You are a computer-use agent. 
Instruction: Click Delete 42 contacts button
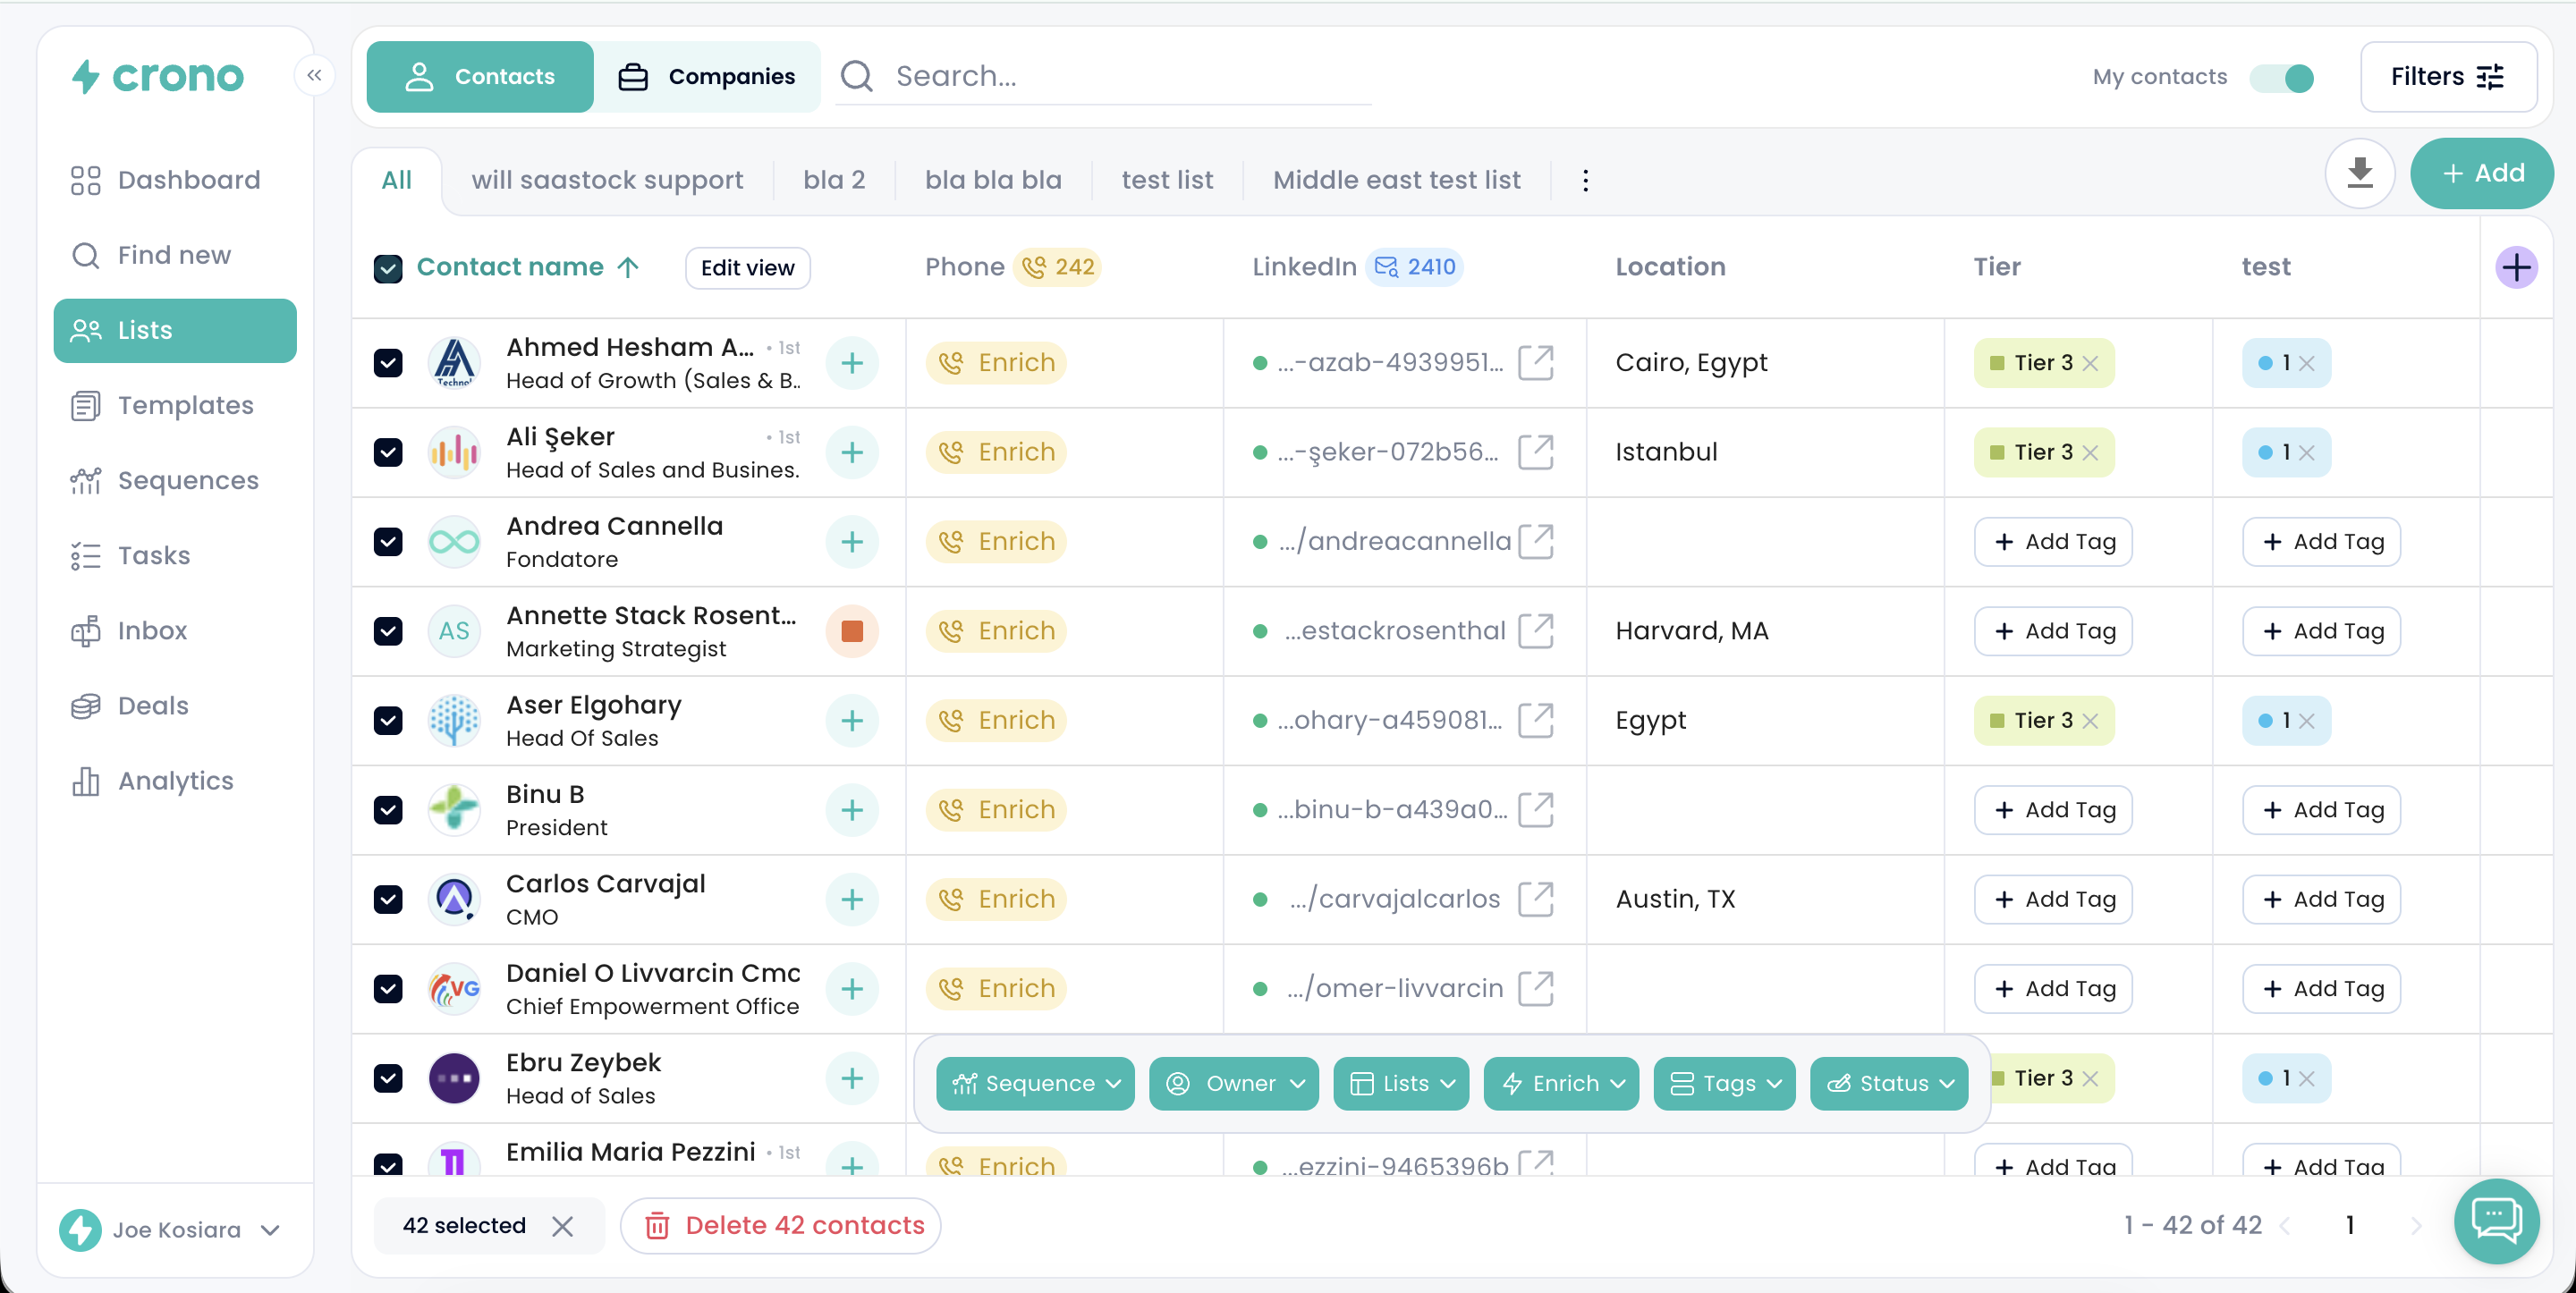(x=781, y=1225)
